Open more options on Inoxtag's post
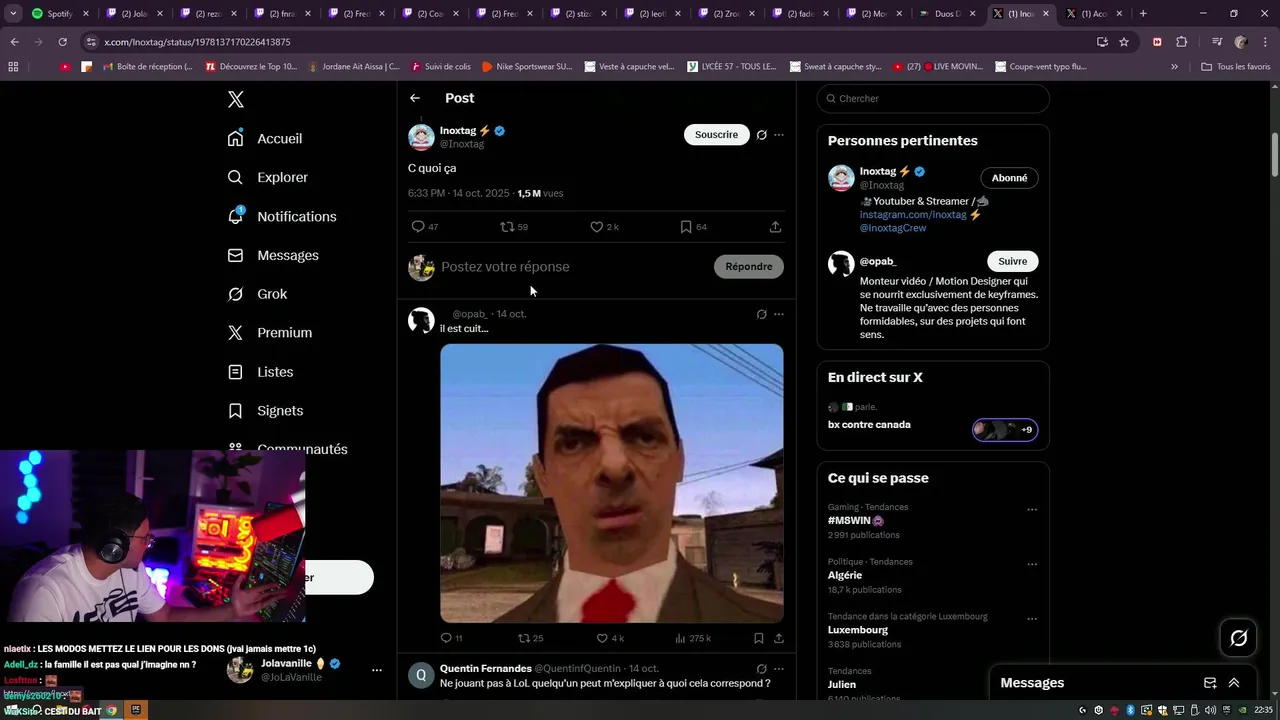This screenshot has height=720, width=1280. point(779,135)
